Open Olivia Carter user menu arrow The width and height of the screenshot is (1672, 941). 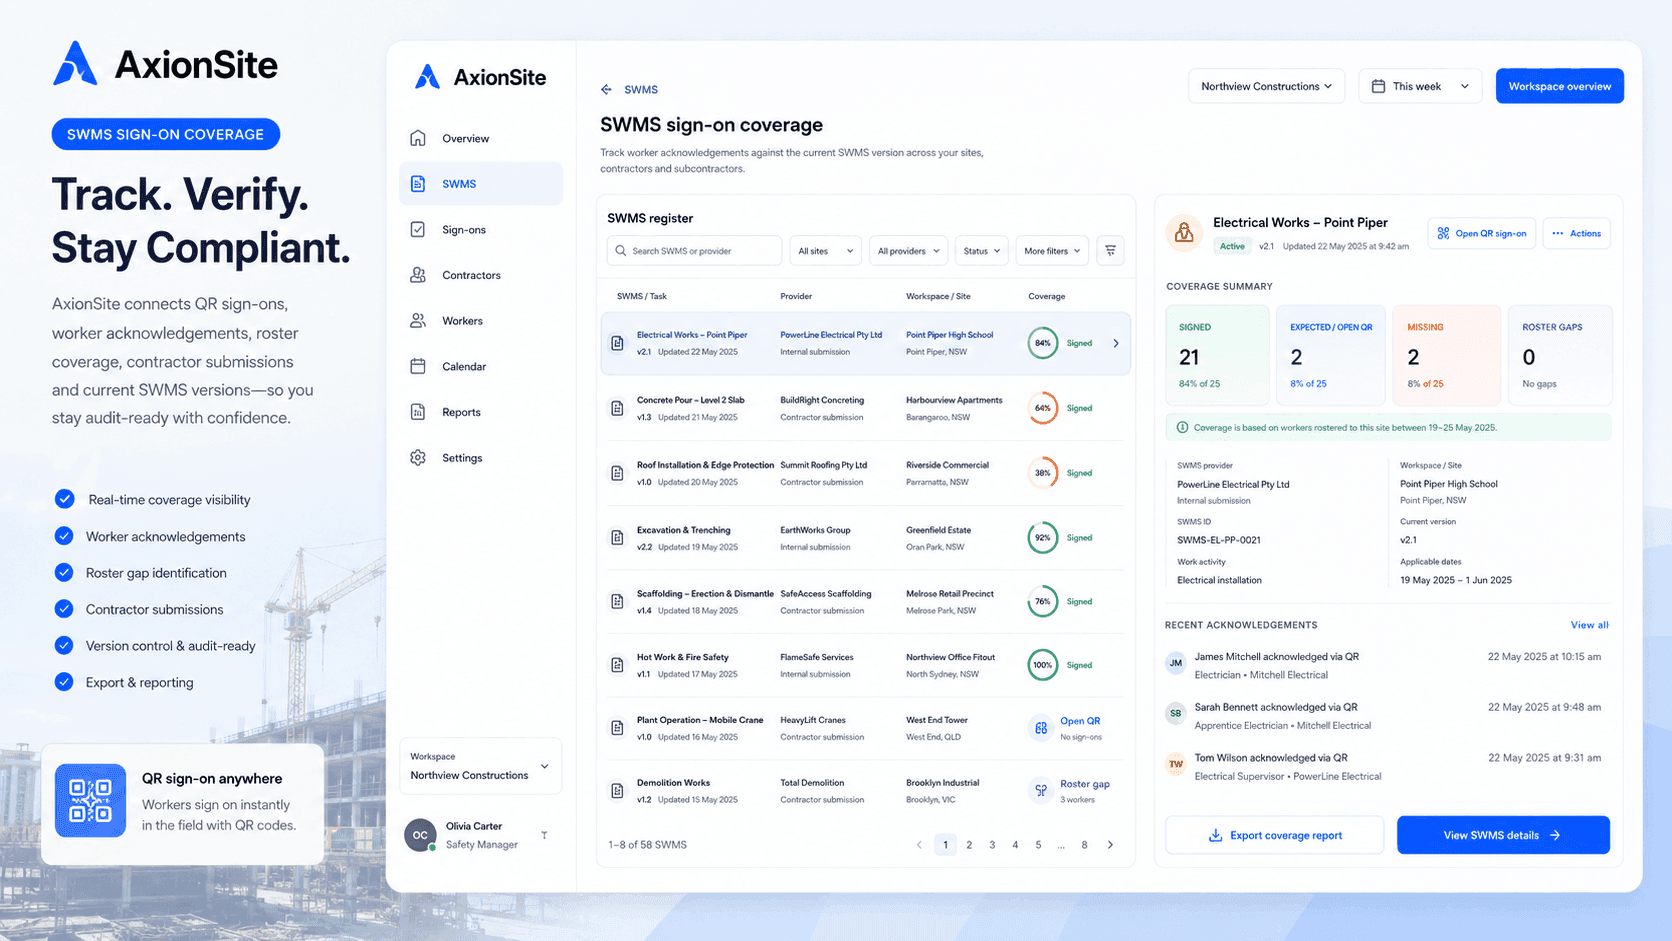[x=544, y=835]
